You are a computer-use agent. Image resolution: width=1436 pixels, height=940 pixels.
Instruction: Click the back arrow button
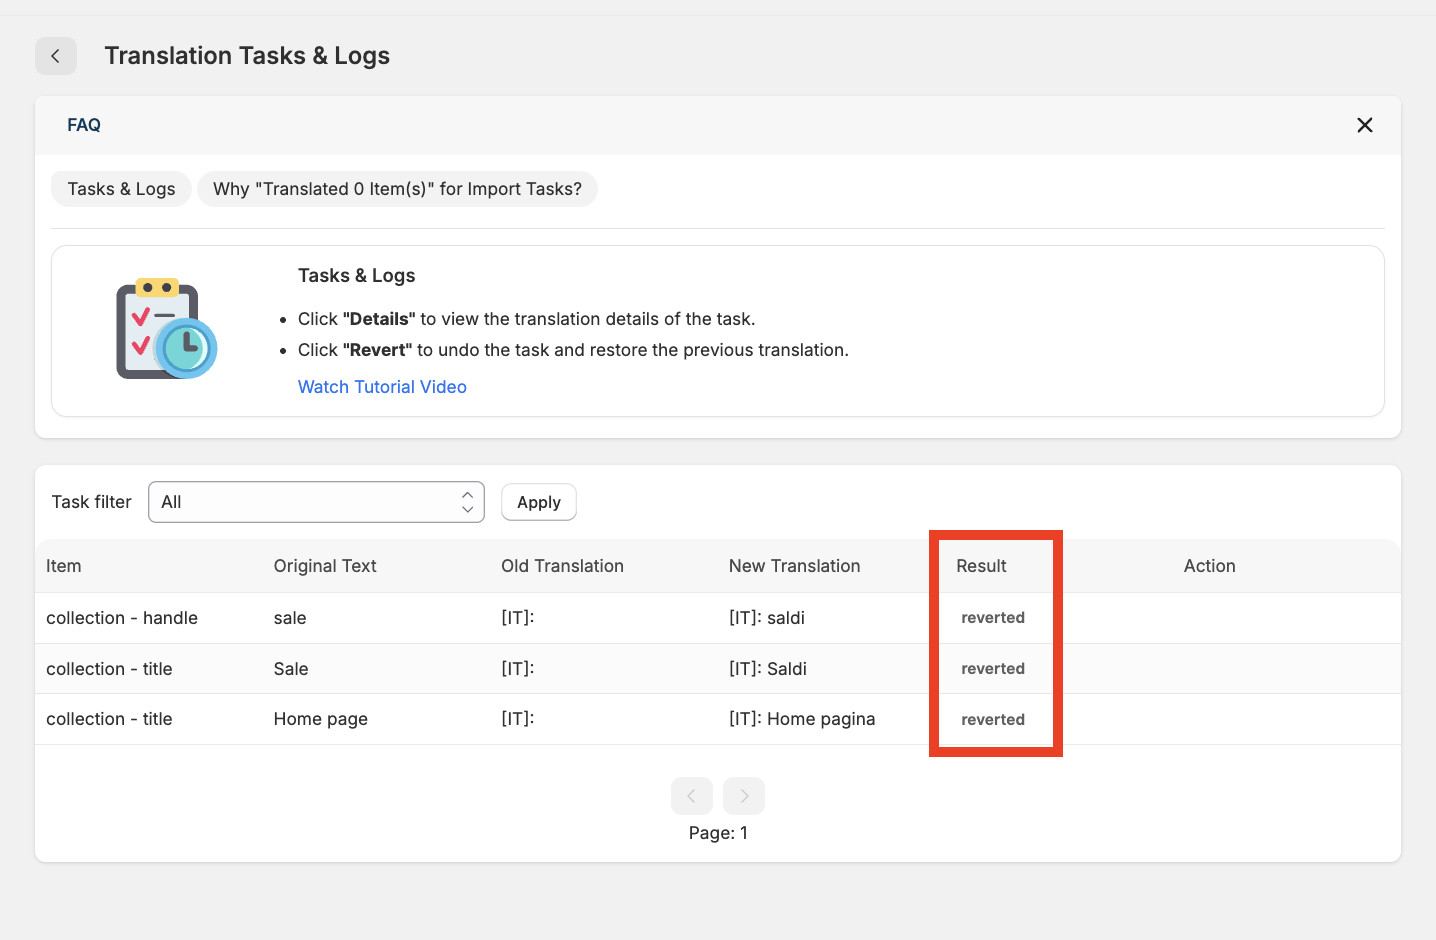56,56
